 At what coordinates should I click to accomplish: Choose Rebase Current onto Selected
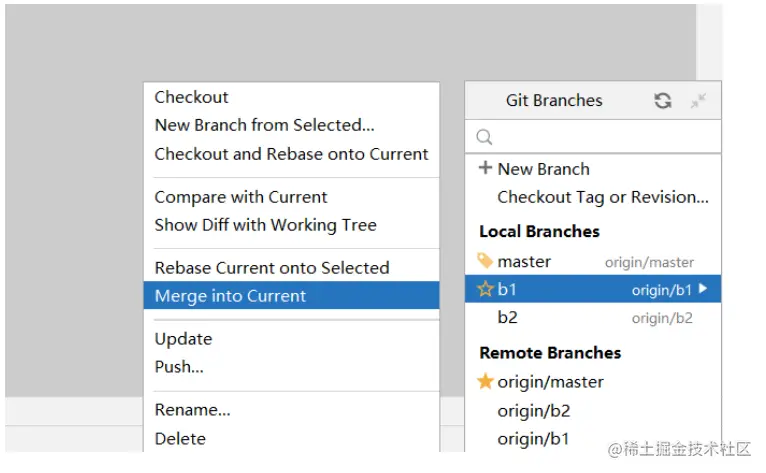pyautogui.click(x=272, y=268)
